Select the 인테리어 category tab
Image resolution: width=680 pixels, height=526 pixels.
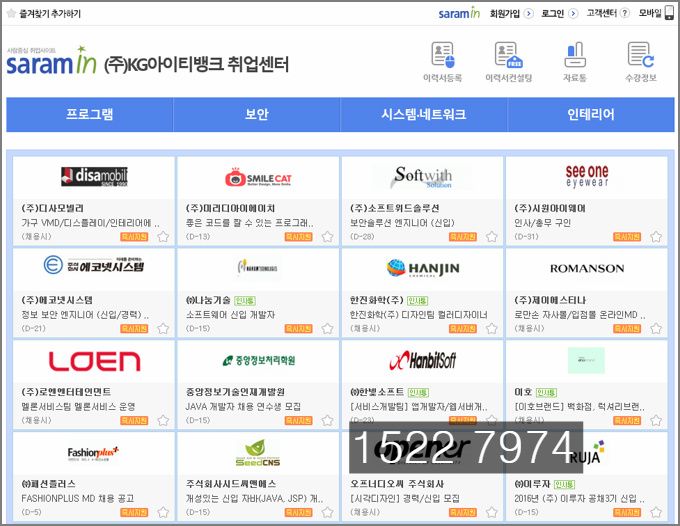coord(591,114)
